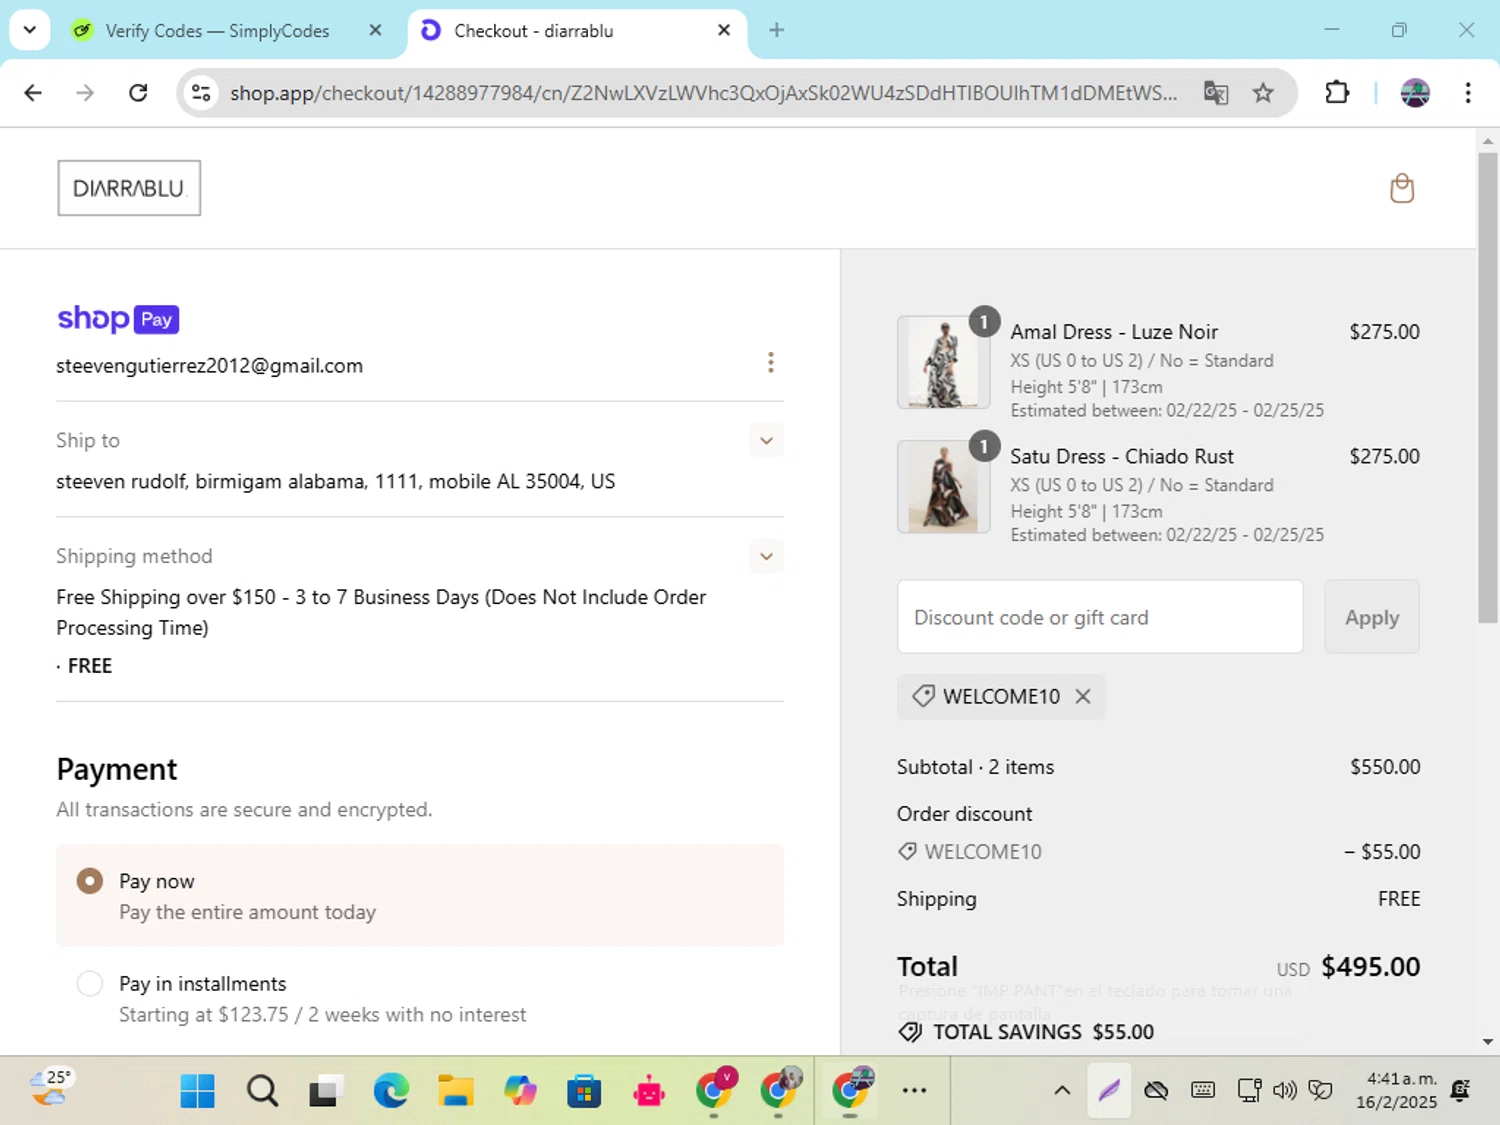Viewport: 1500px width, 1125px height.
Task: Click the browser back arrow
Action: click(33, 93)
